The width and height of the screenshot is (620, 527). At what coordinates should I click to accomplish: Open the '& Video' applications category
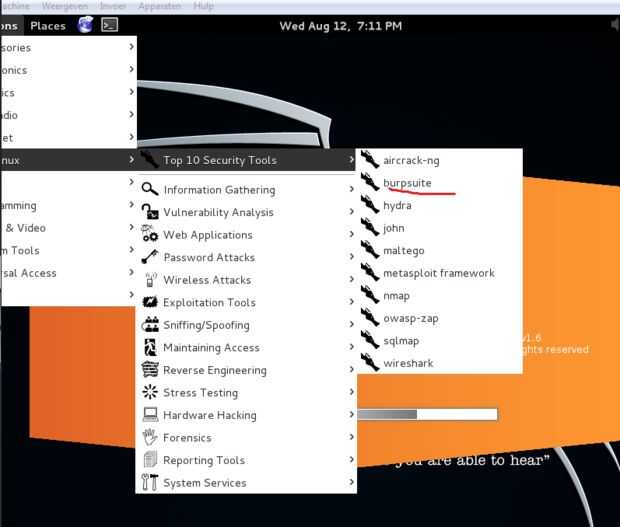click(68, 227)
